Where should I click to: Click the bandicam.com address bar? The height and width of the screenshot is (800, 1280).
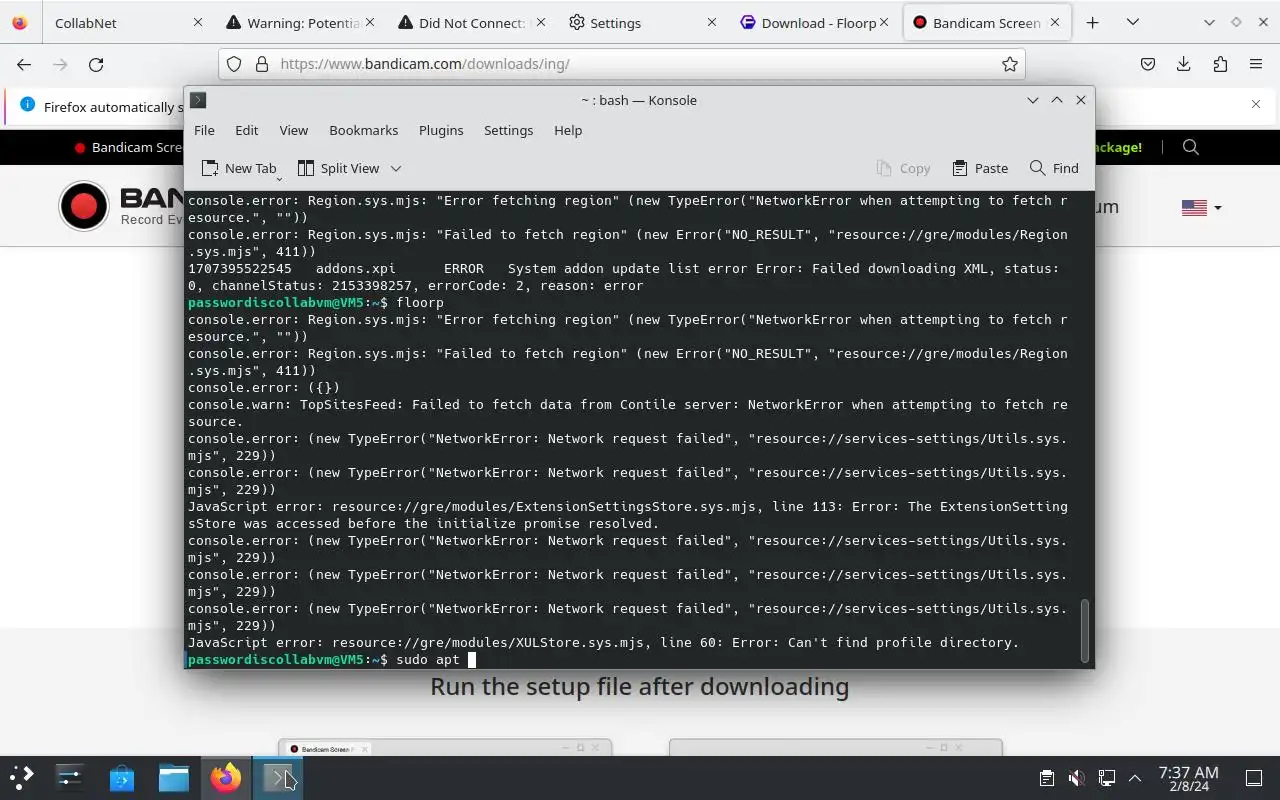(620, 64)
